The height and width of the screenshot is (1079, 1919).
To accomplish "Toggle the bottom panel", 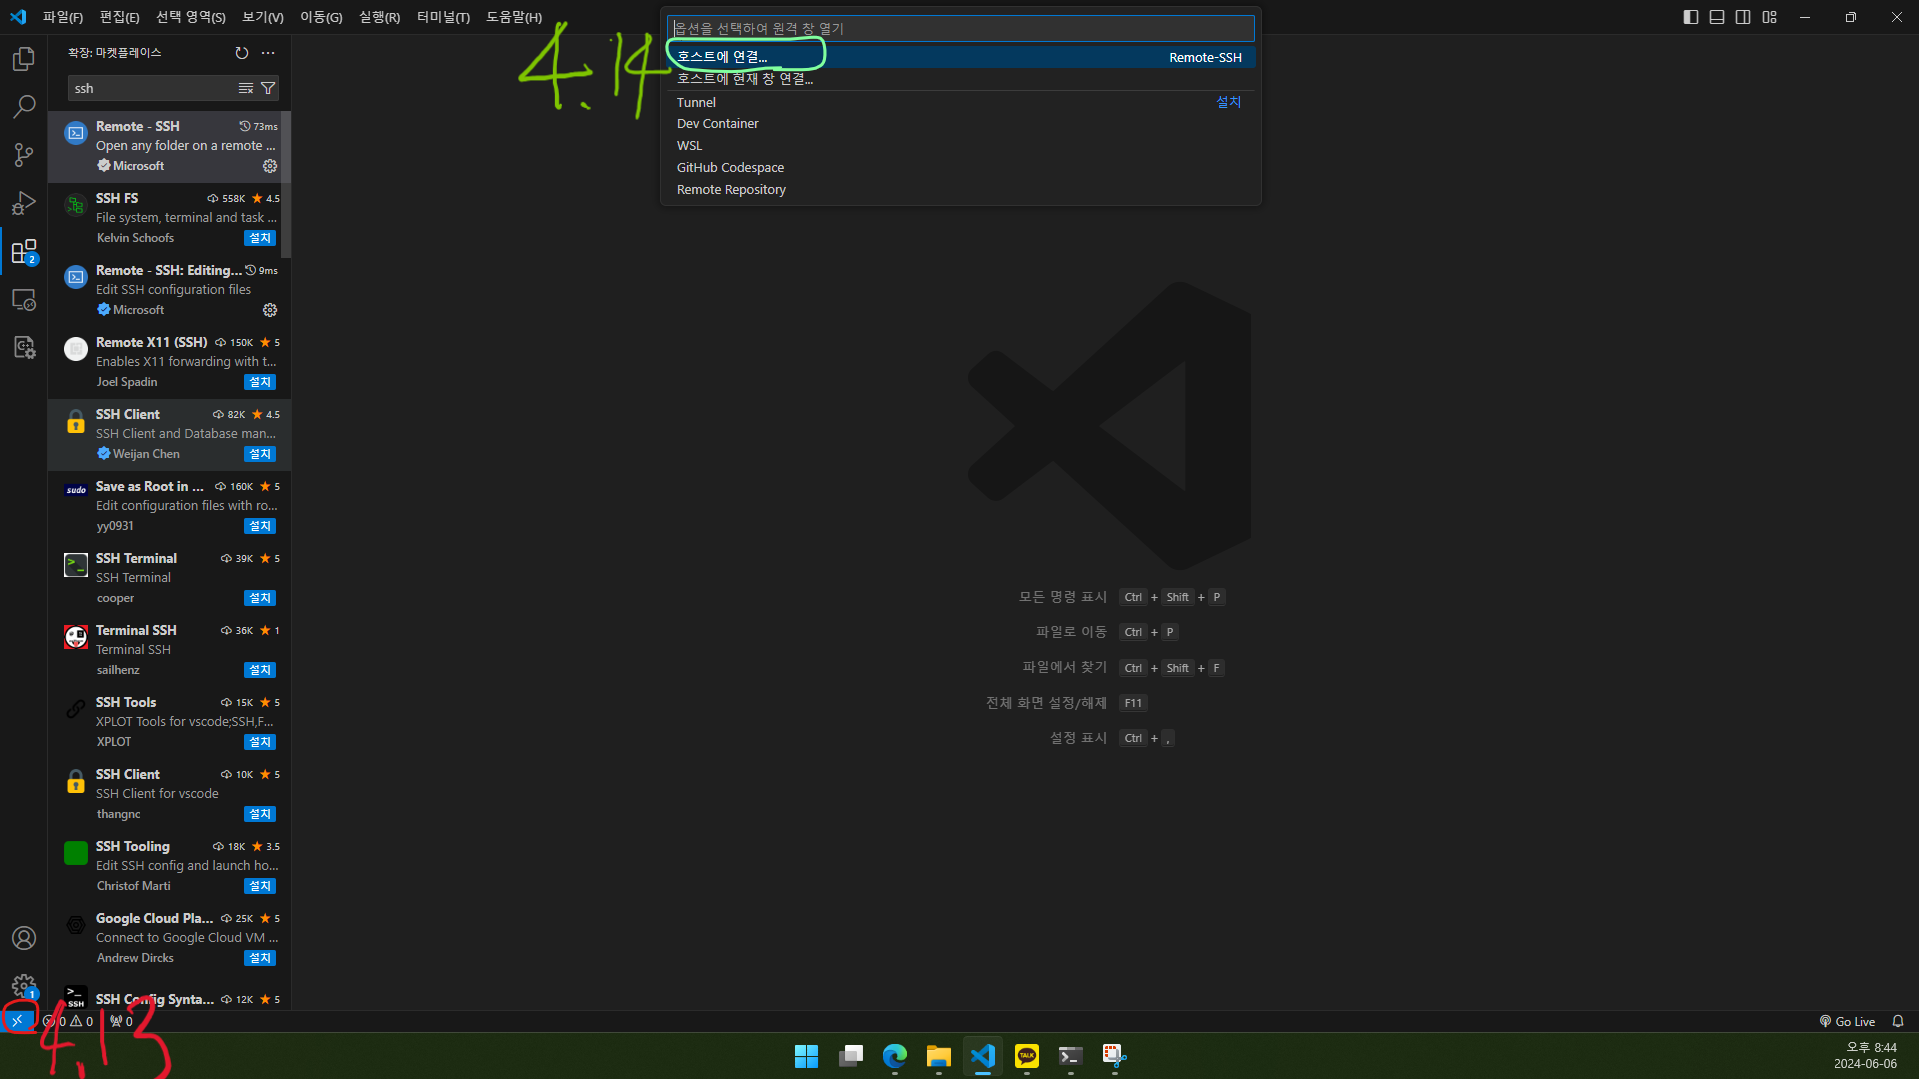I will [x=1717, y=17].
